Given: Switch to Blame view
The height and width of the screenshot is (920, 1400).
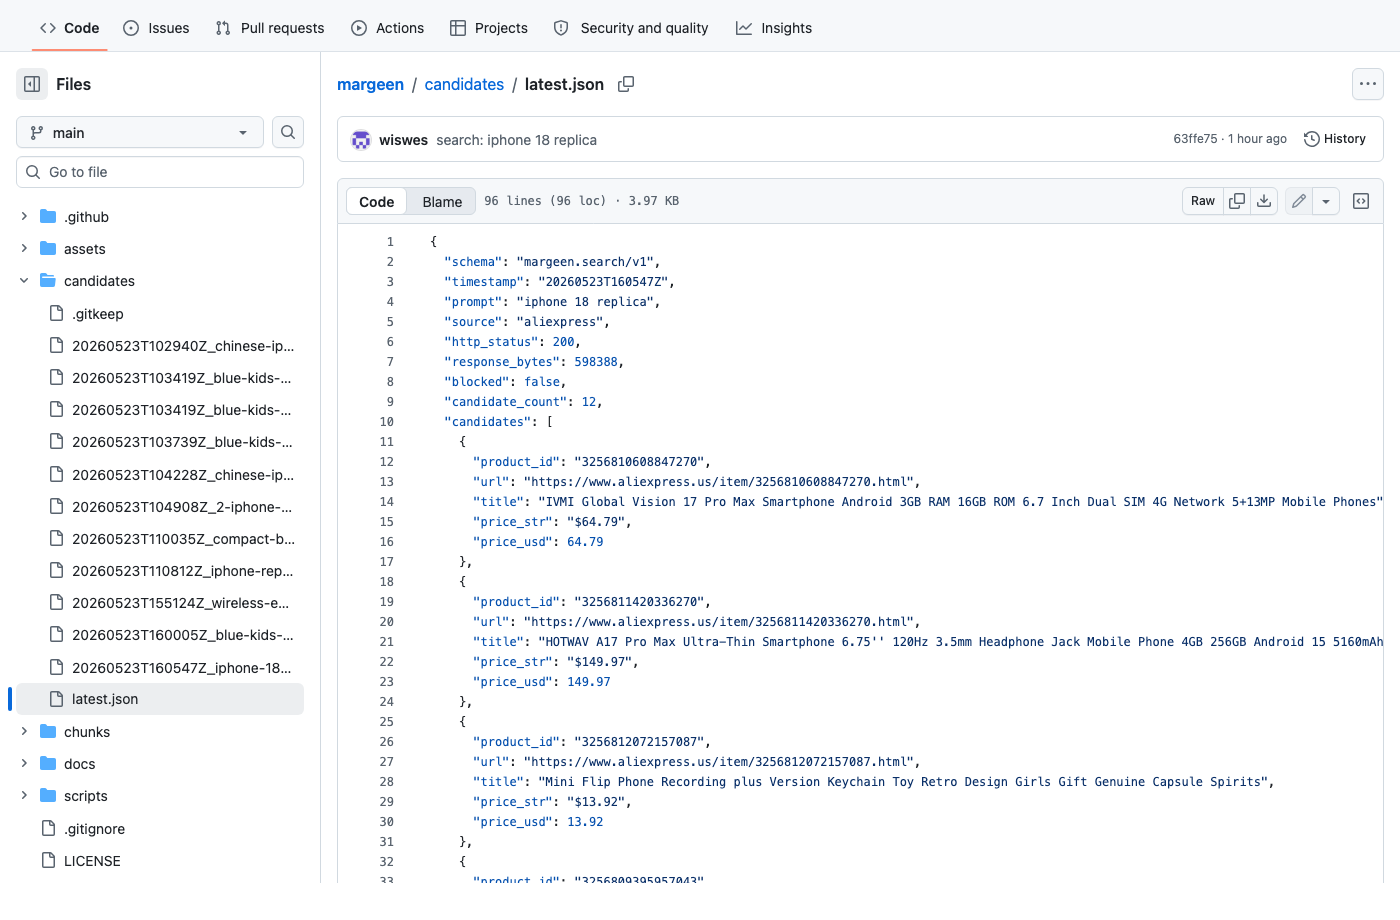Looking at the screenshot, I should (442, 201).
